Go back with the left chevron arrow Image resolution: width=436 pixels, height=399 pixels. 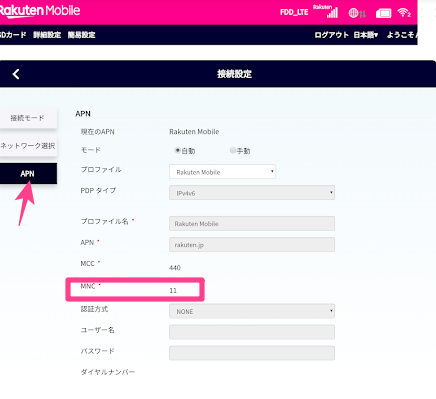point(16,74)
